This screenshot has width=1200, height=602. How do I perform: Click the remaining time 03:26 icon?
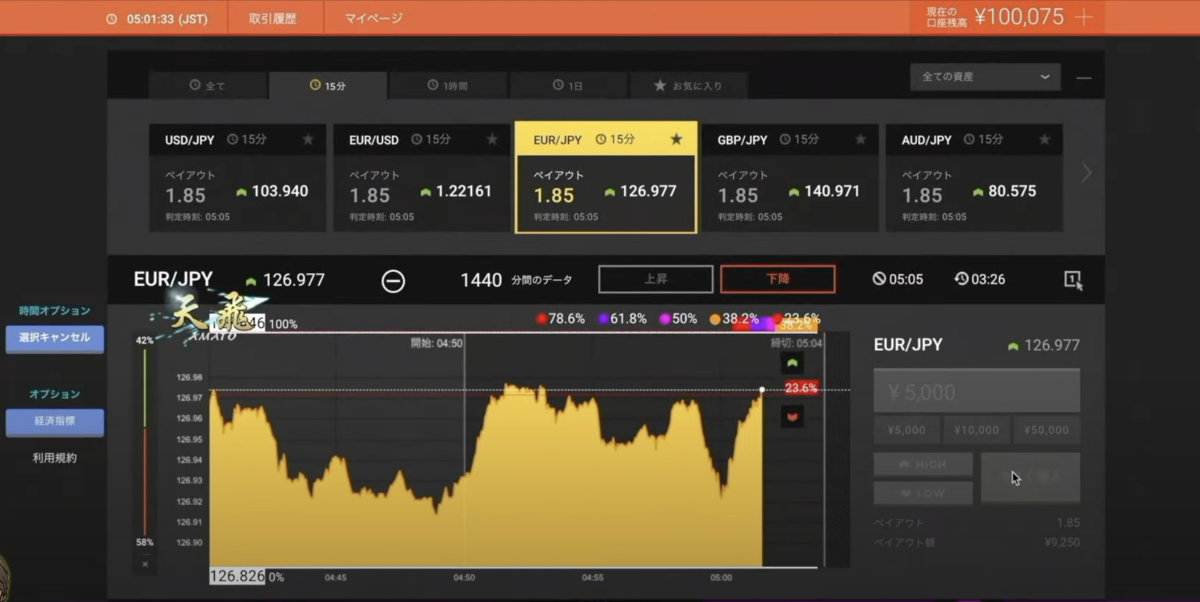pyautogui.click(x=962, y=279)
